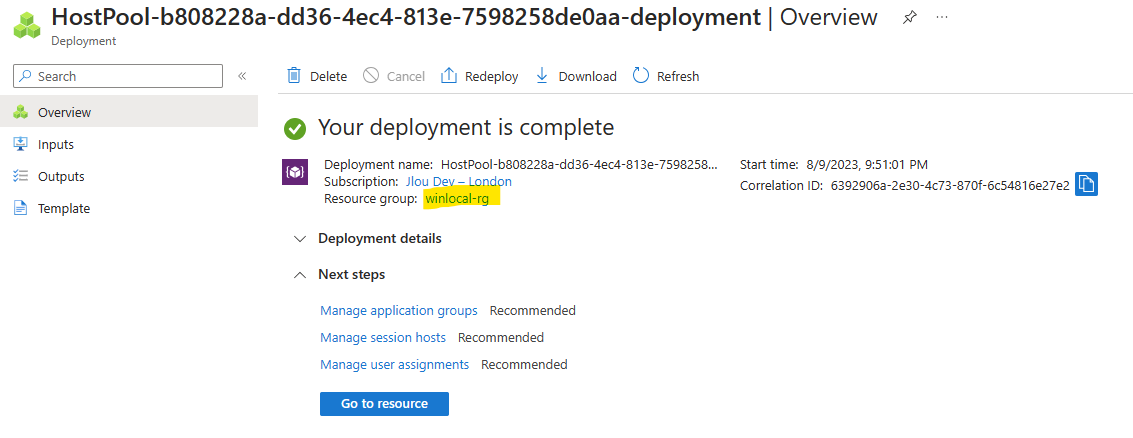Screen dimensions: 1133x438
Task: Collapse the Next steps section
Action: [x=340, y=275]
